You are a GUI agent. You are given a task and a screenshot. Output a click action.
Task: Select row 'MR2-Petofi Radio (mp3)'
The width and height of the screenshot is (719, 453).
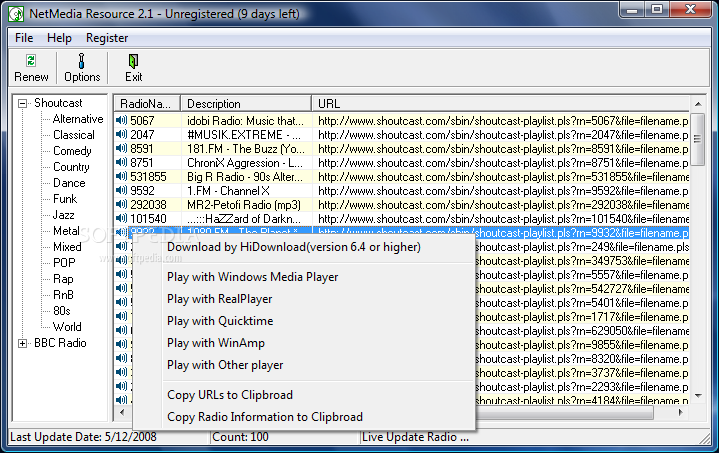(401, 204)
